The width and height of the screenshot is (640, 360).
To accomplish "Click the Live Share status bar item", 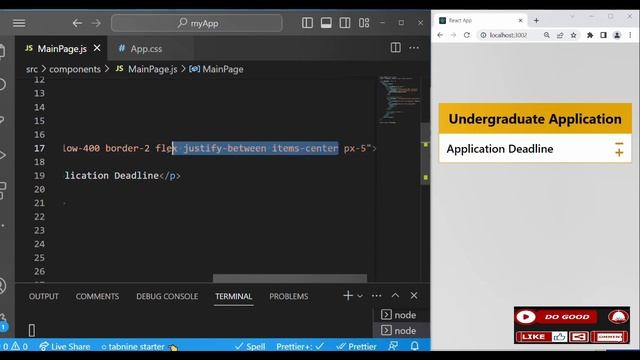I will (65, 347).
